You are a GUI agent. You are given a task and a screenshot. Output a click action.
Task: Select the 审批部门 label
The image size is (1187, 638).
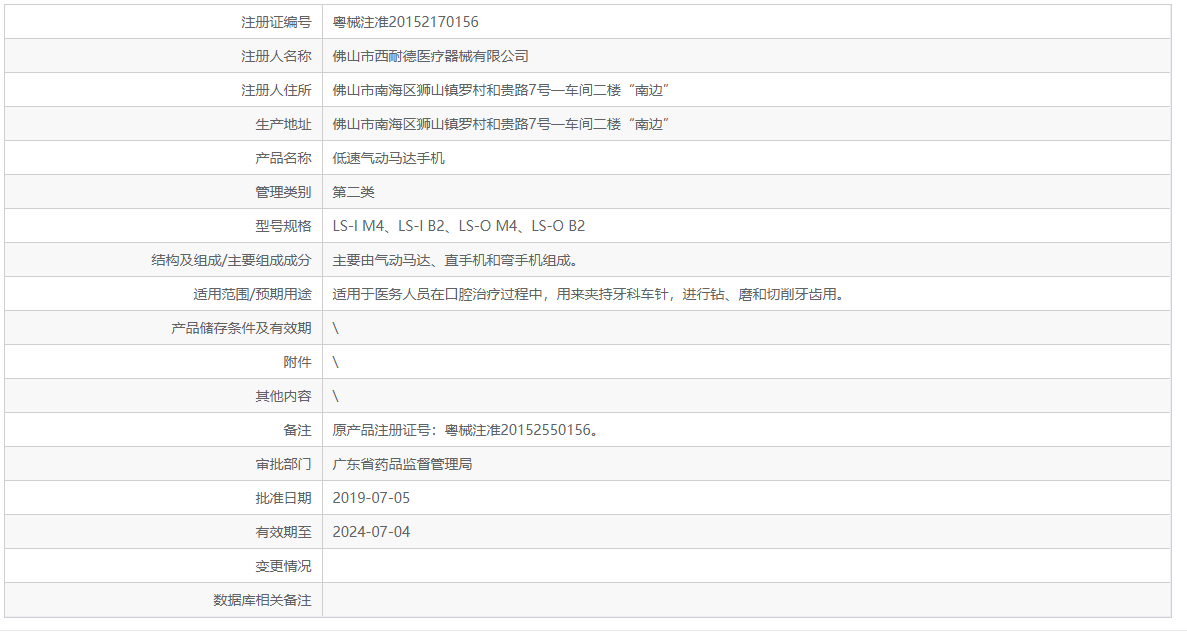[x=283, y=464]
